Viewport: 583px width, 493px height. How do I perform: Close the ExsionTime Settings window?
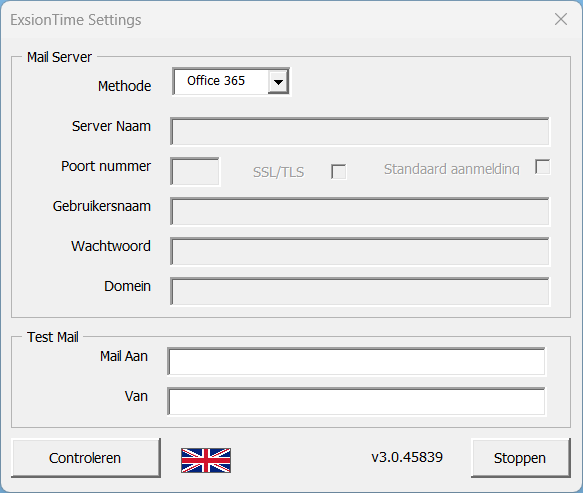(561, 19)
